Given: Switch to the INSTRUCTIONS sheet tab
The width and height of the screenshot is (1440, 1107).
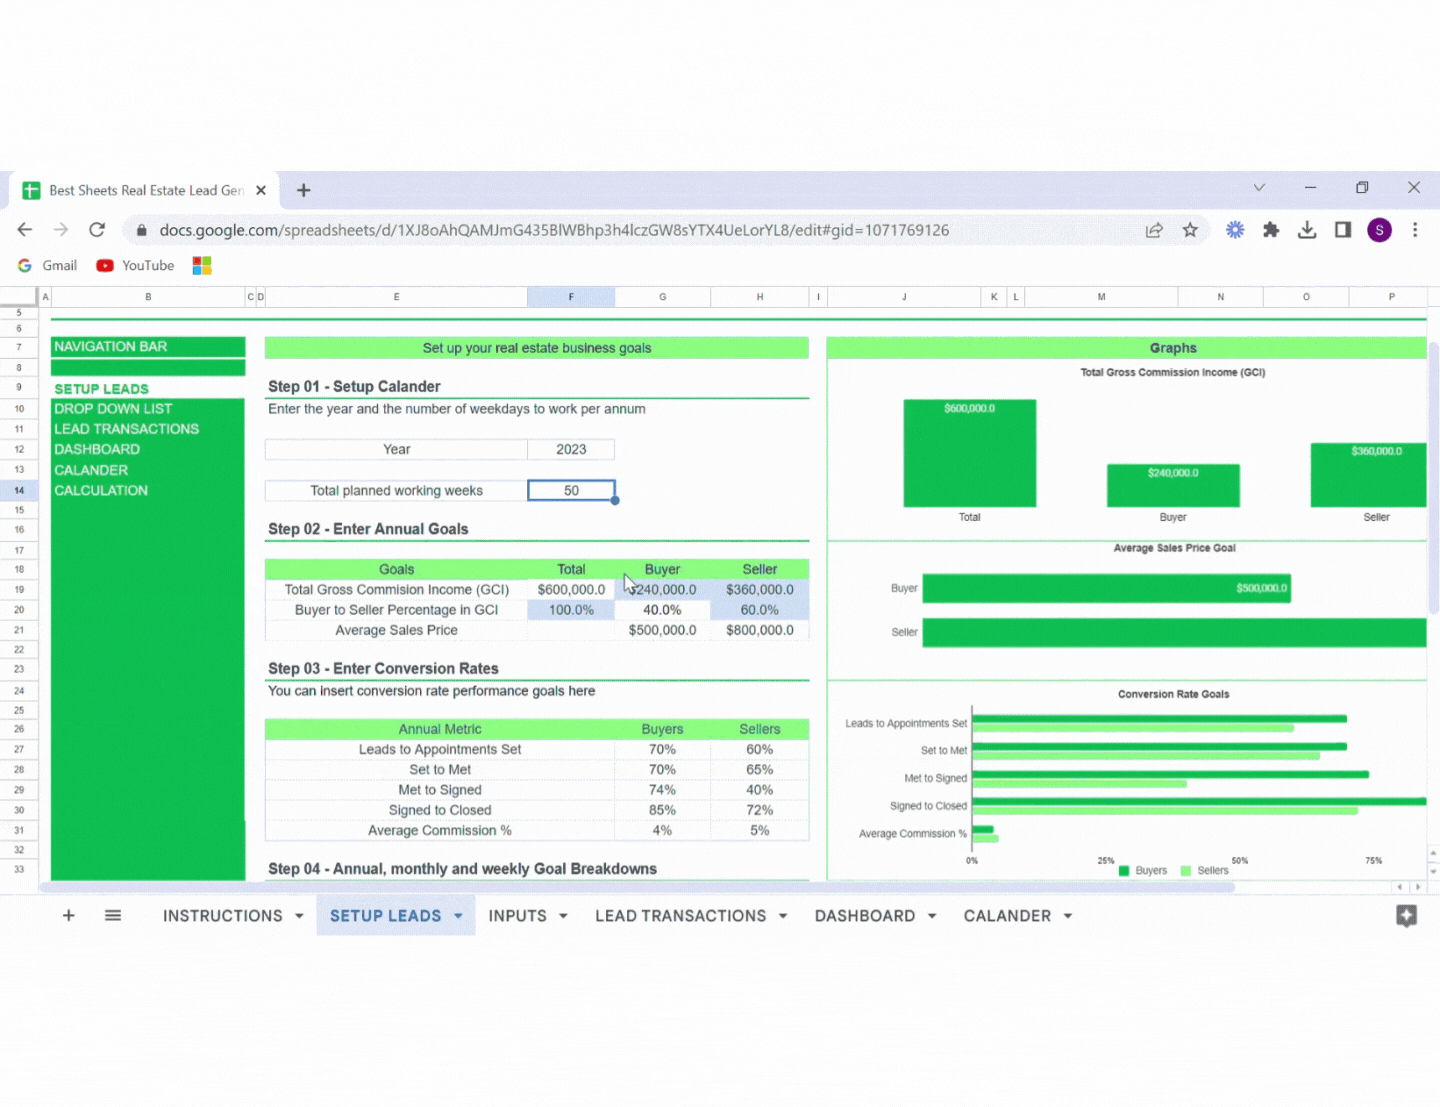Looking at the screenshot, I should tap(223, 916).
